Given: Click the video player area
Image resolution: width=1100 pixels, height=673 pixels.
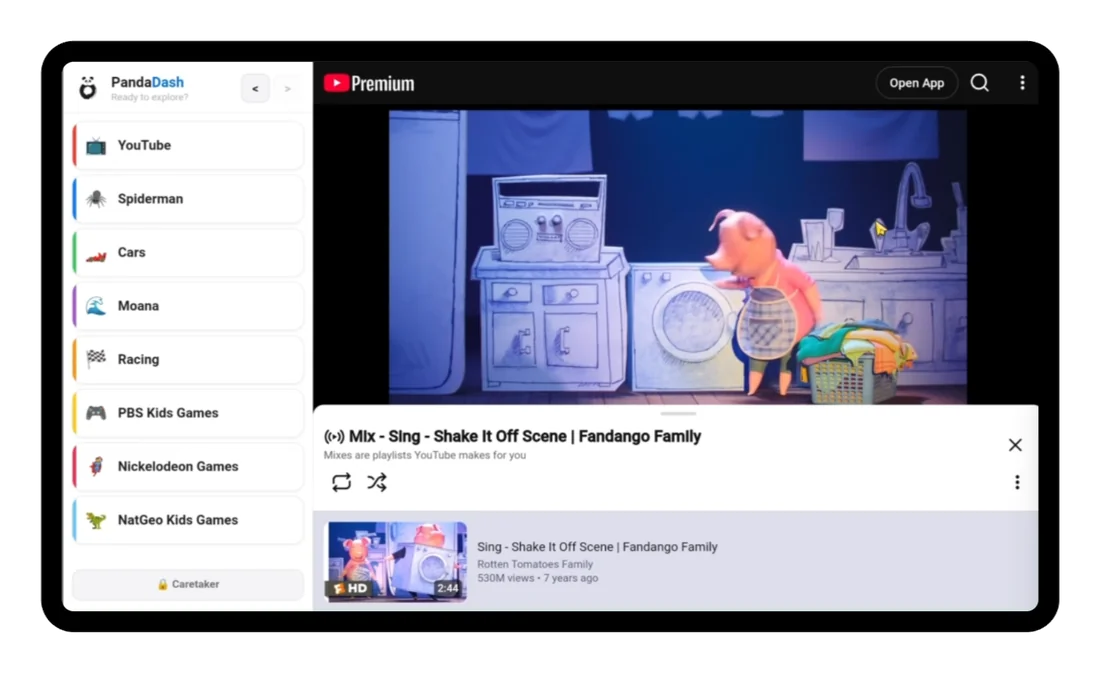Looking at the screenshot, I should tap(678, 257).
